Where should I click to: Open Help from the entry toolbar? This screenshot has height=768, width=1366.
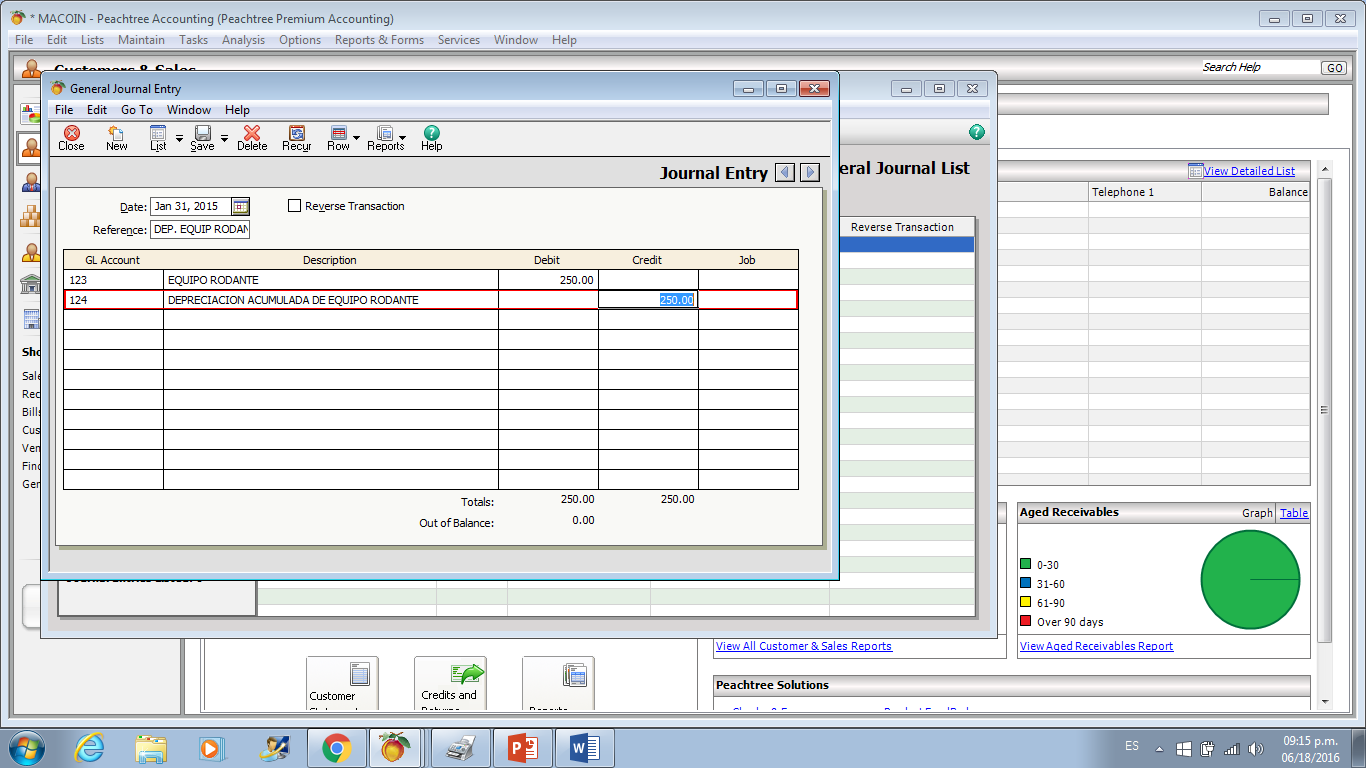tap(431, 138)
